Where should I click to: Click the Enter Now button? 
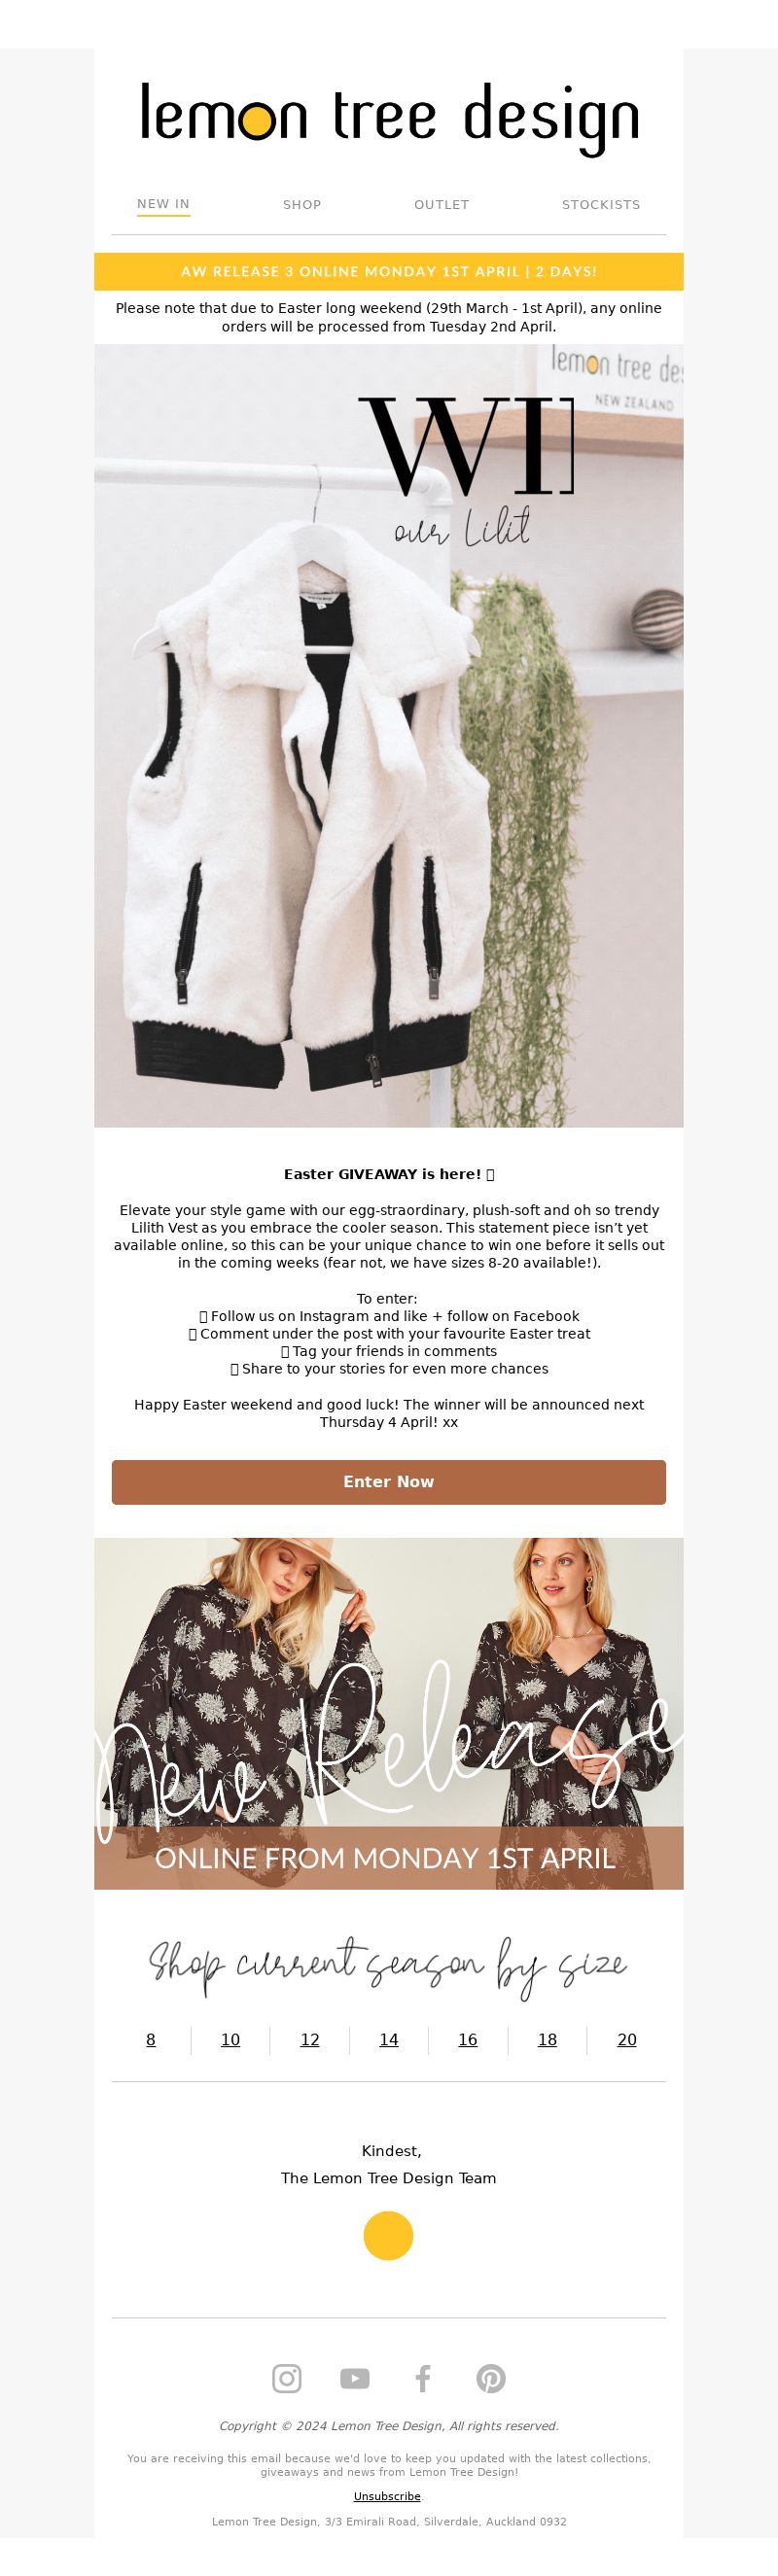(389, 1481)
